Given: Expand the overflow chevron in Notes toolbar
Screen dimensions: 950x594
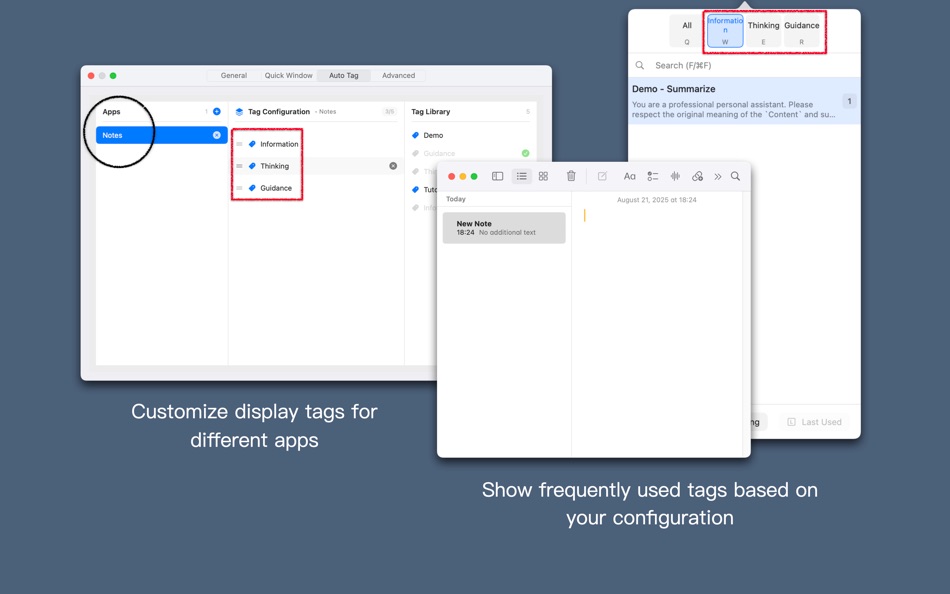Looking at the screenshot, I should point(718,176).
